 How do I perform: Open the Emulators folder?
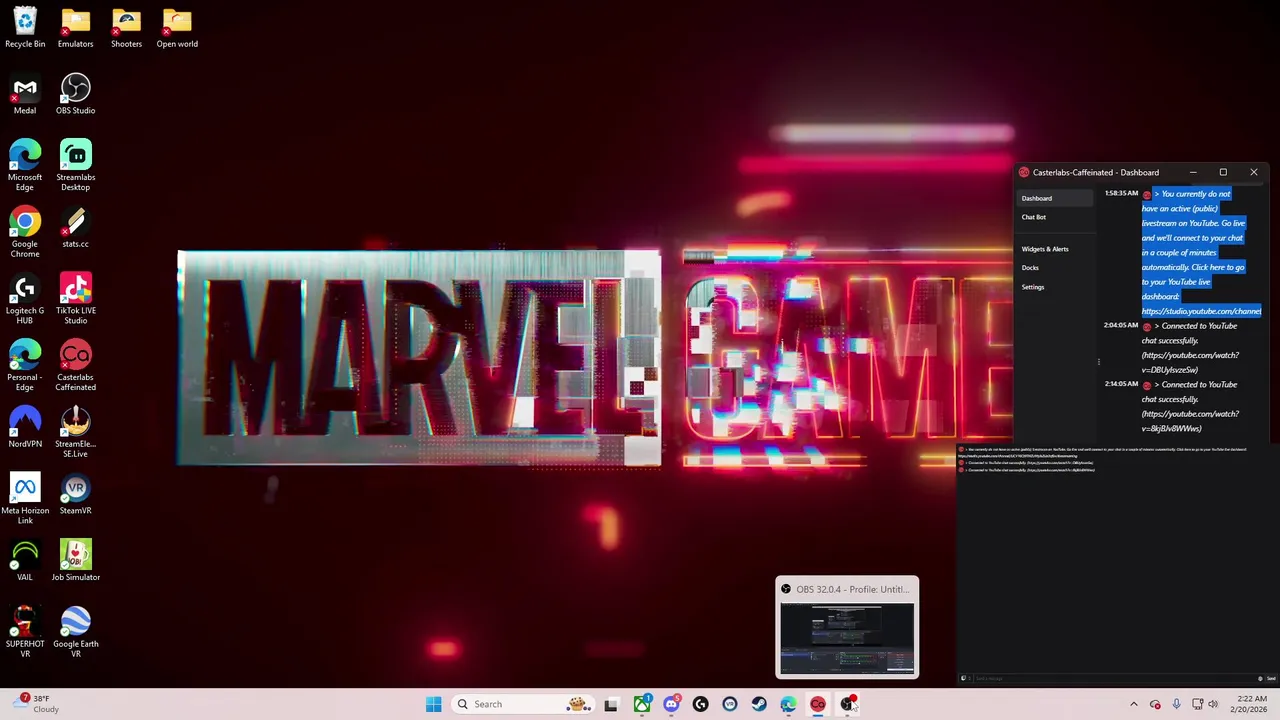pyautogui.click(x=75, y=28)
